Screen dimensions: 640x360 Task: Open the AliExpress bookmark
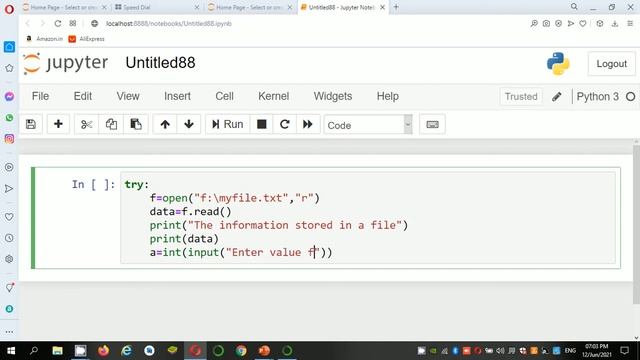(87, 39)
